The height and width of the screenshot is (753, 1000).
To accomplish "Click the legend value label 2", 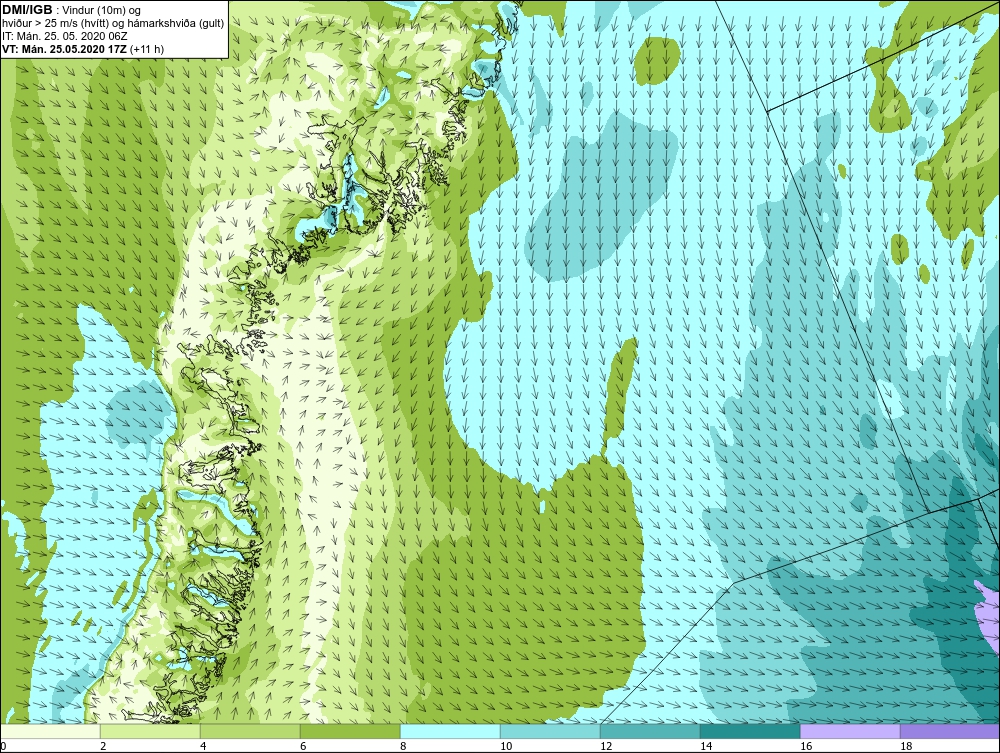I will pyautogui.click(x=103, y=746).
